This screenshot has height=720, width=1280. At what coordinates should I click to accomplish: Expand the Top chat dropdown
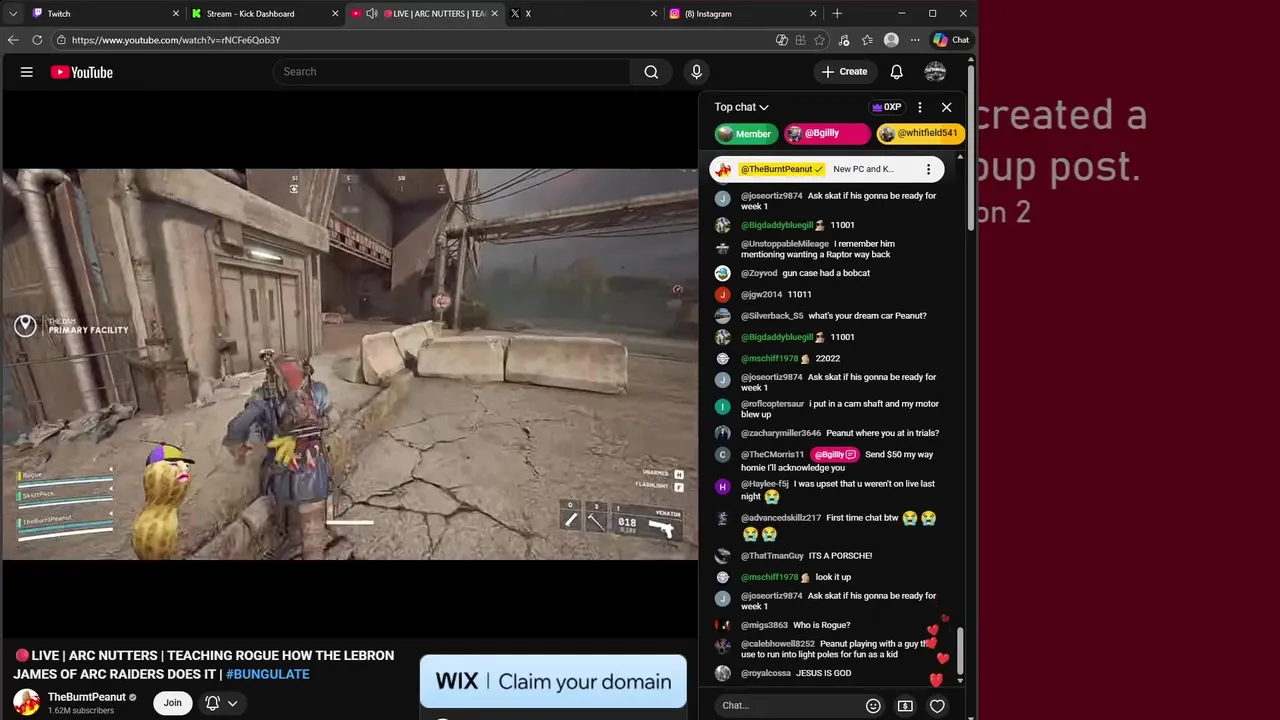click(x=741, y=107)
